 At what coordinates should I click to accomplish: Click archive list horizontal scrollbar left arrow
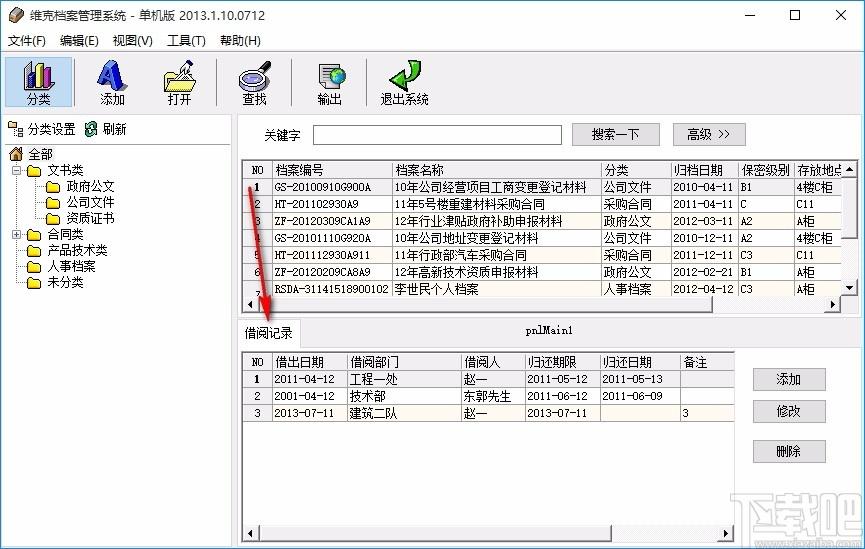[x=250, y=304]
